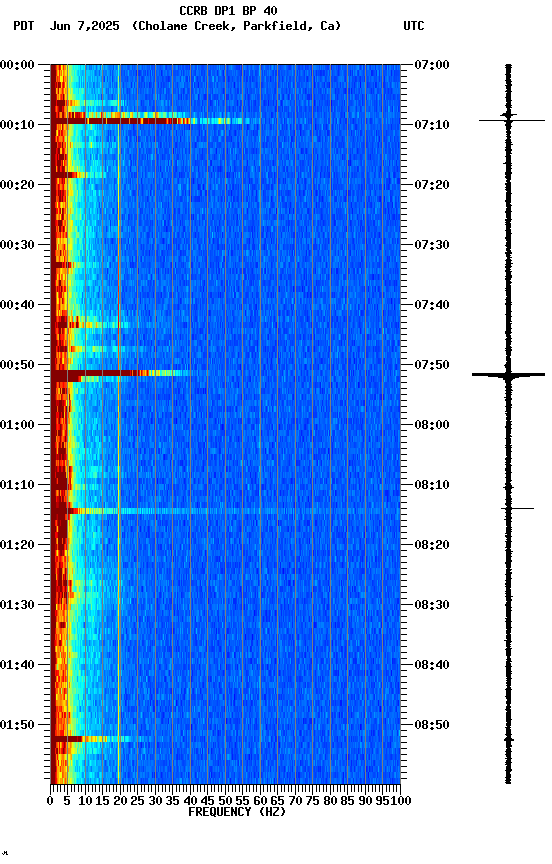Click the 00:50 PDT time label
This screenshot has width=552, height=864.
pyautogui.click(x=17, y=365)
